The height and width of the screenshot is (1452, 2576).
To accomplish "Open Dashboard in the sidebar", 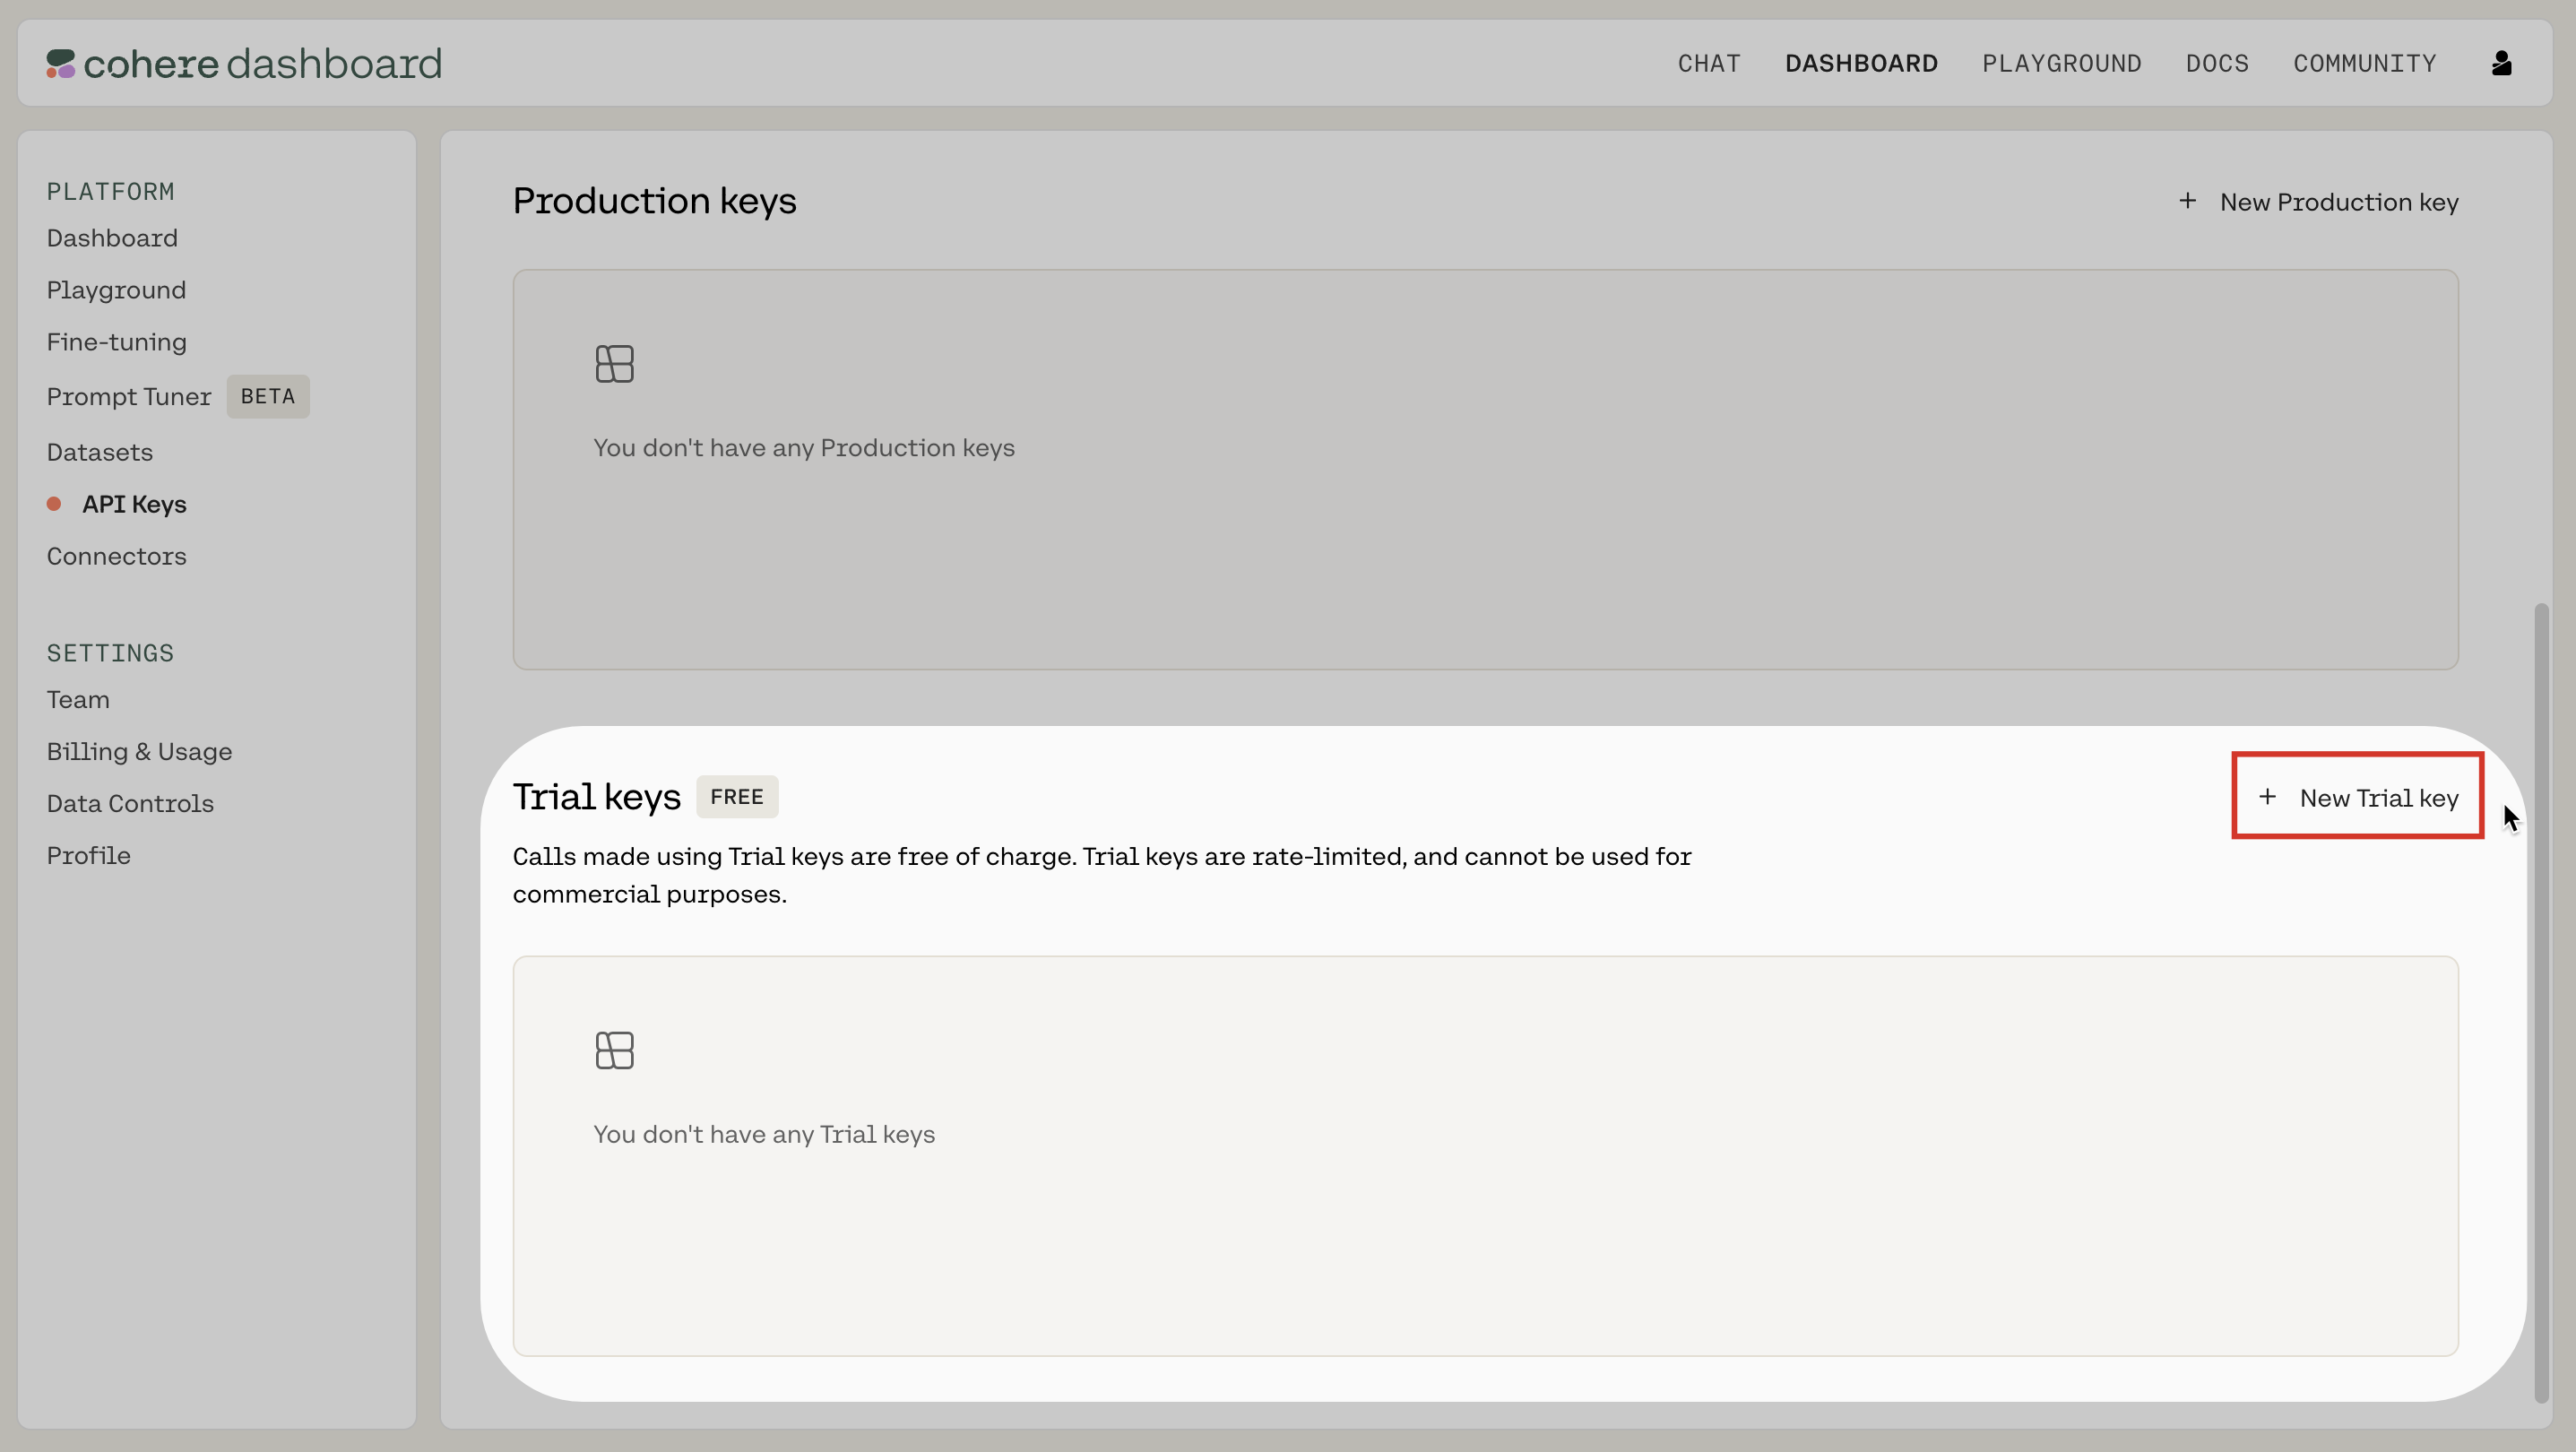I will coord(112,238).
